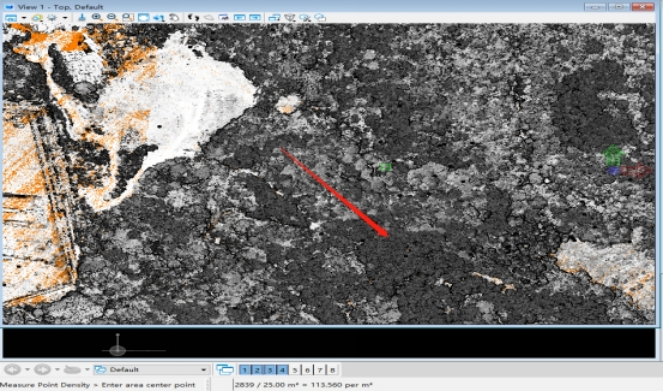Toggle view 5 on

pos(295,370)
